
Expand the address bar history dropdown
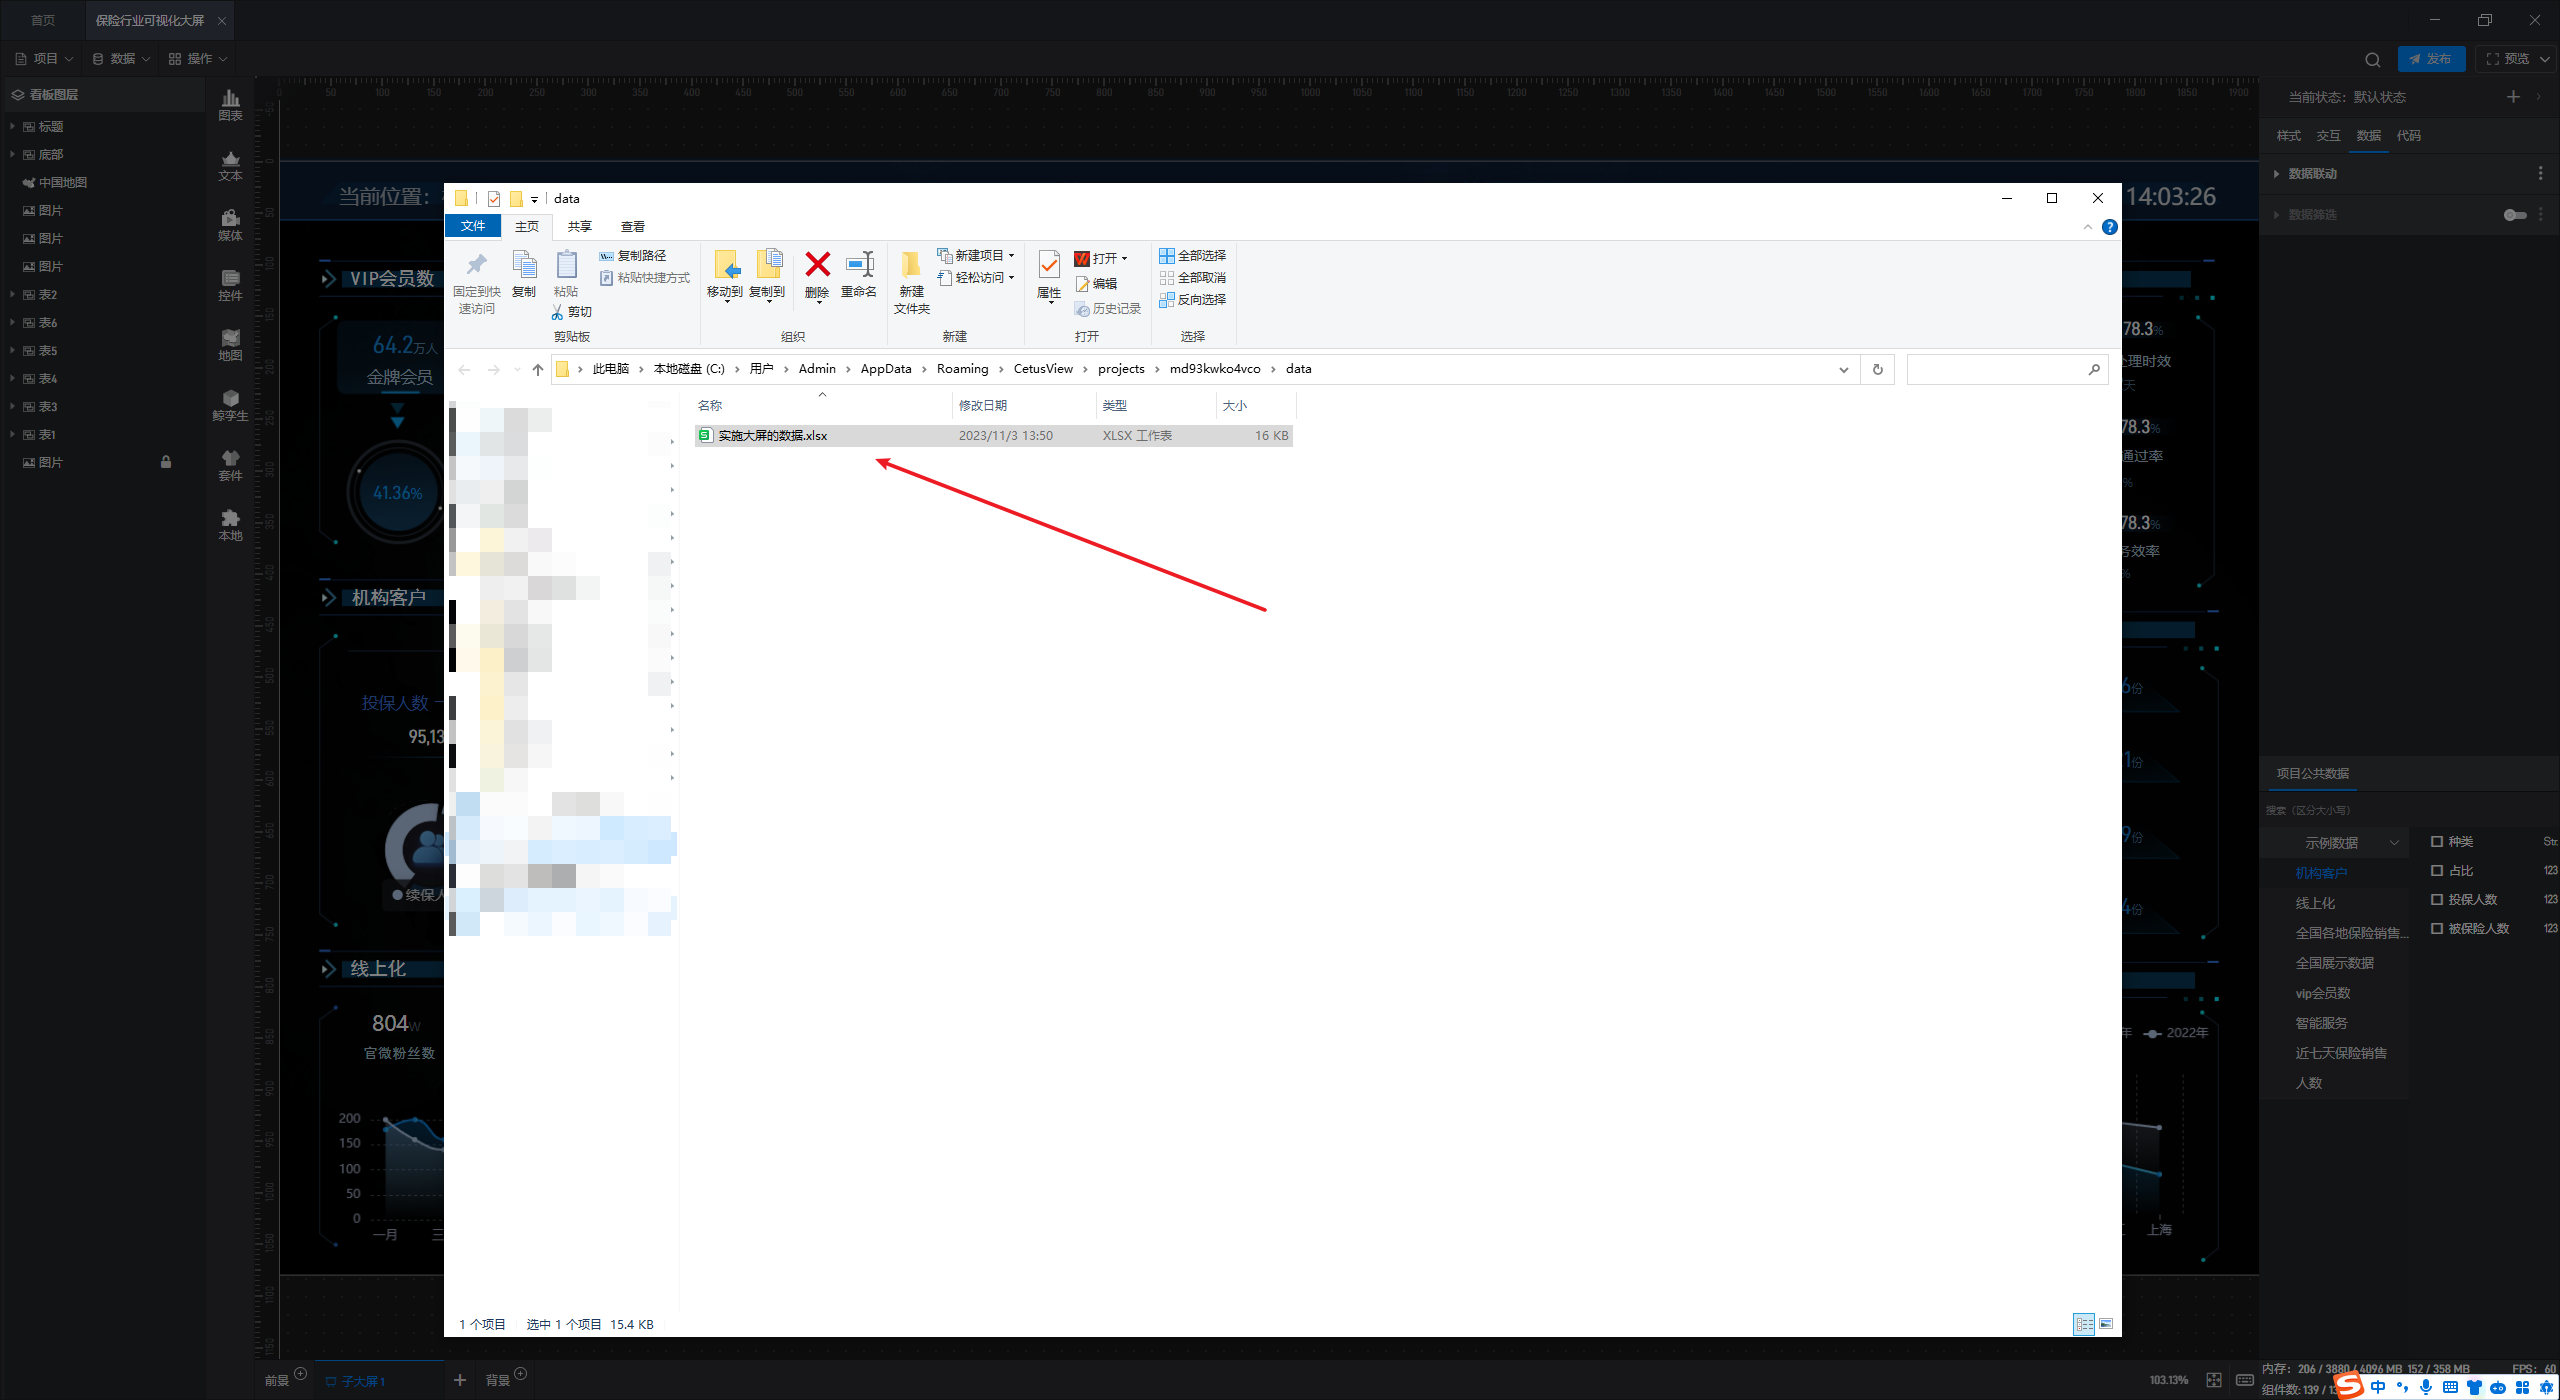[x=1843, y=369]
